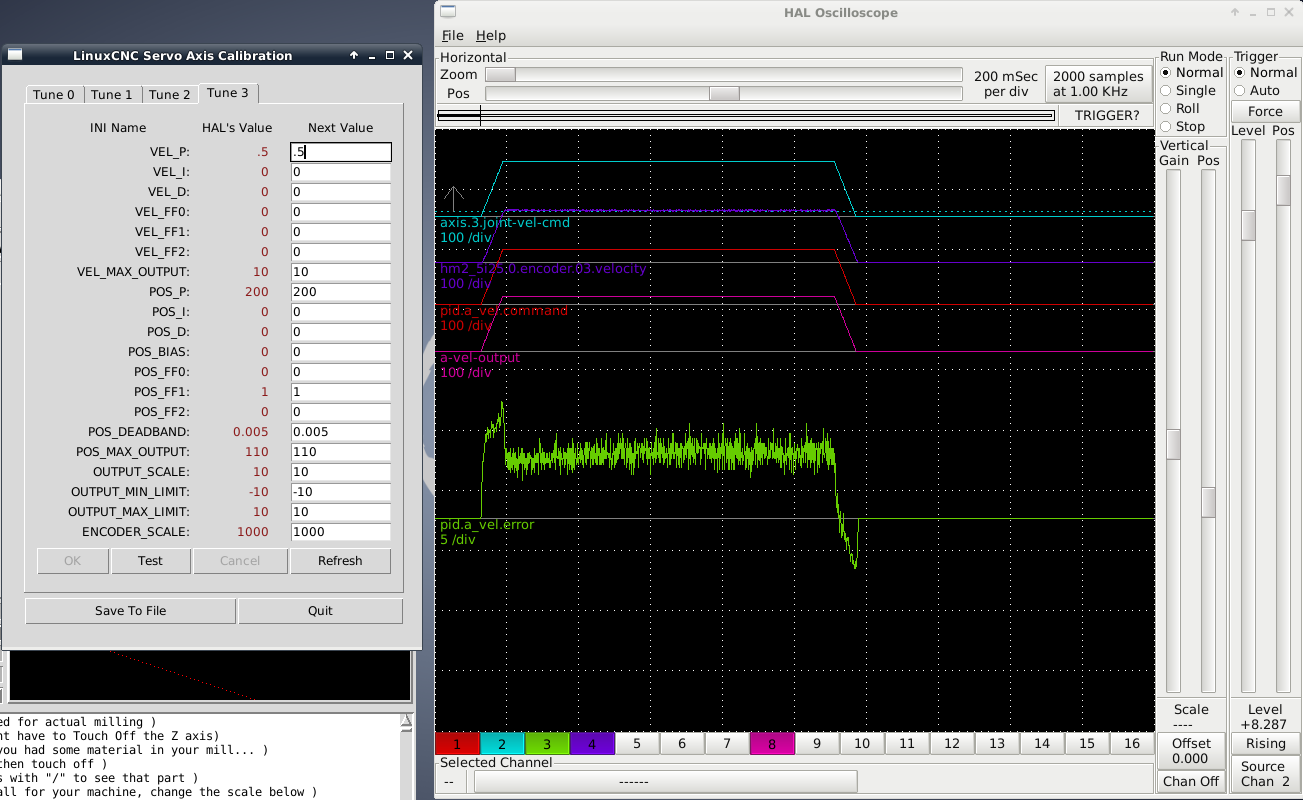
Task: Click the VEL_I next value field
Action: point(340,172)
